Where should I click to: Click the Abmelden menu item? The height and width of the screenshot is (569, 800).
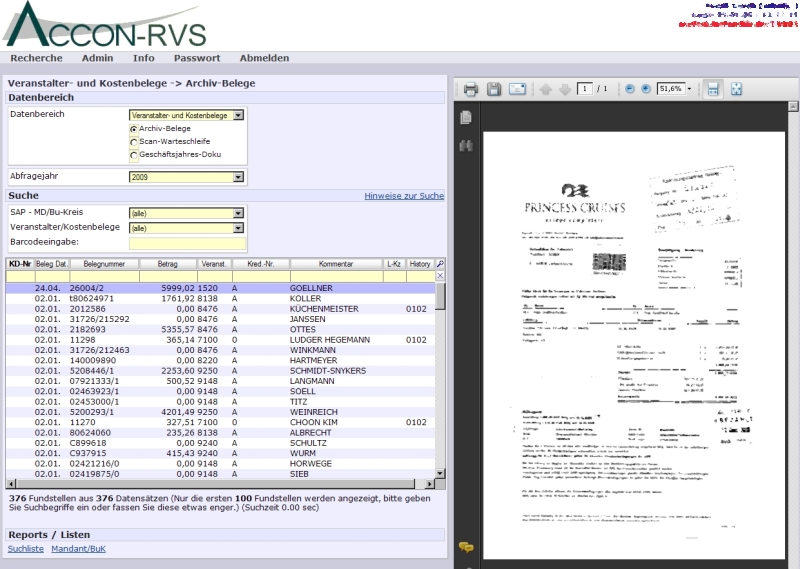click(x=264, y=58)
